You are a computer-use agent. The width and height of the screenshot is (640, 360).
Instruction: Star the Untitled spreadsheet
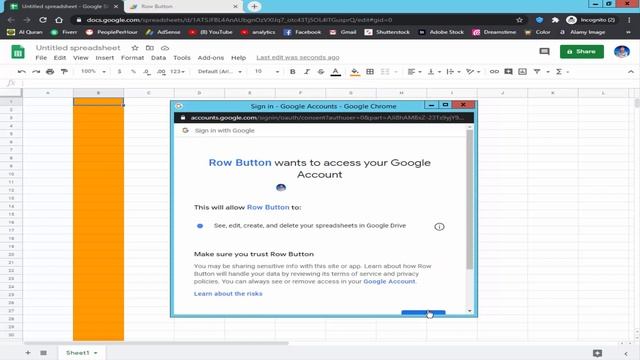(135, 48)
